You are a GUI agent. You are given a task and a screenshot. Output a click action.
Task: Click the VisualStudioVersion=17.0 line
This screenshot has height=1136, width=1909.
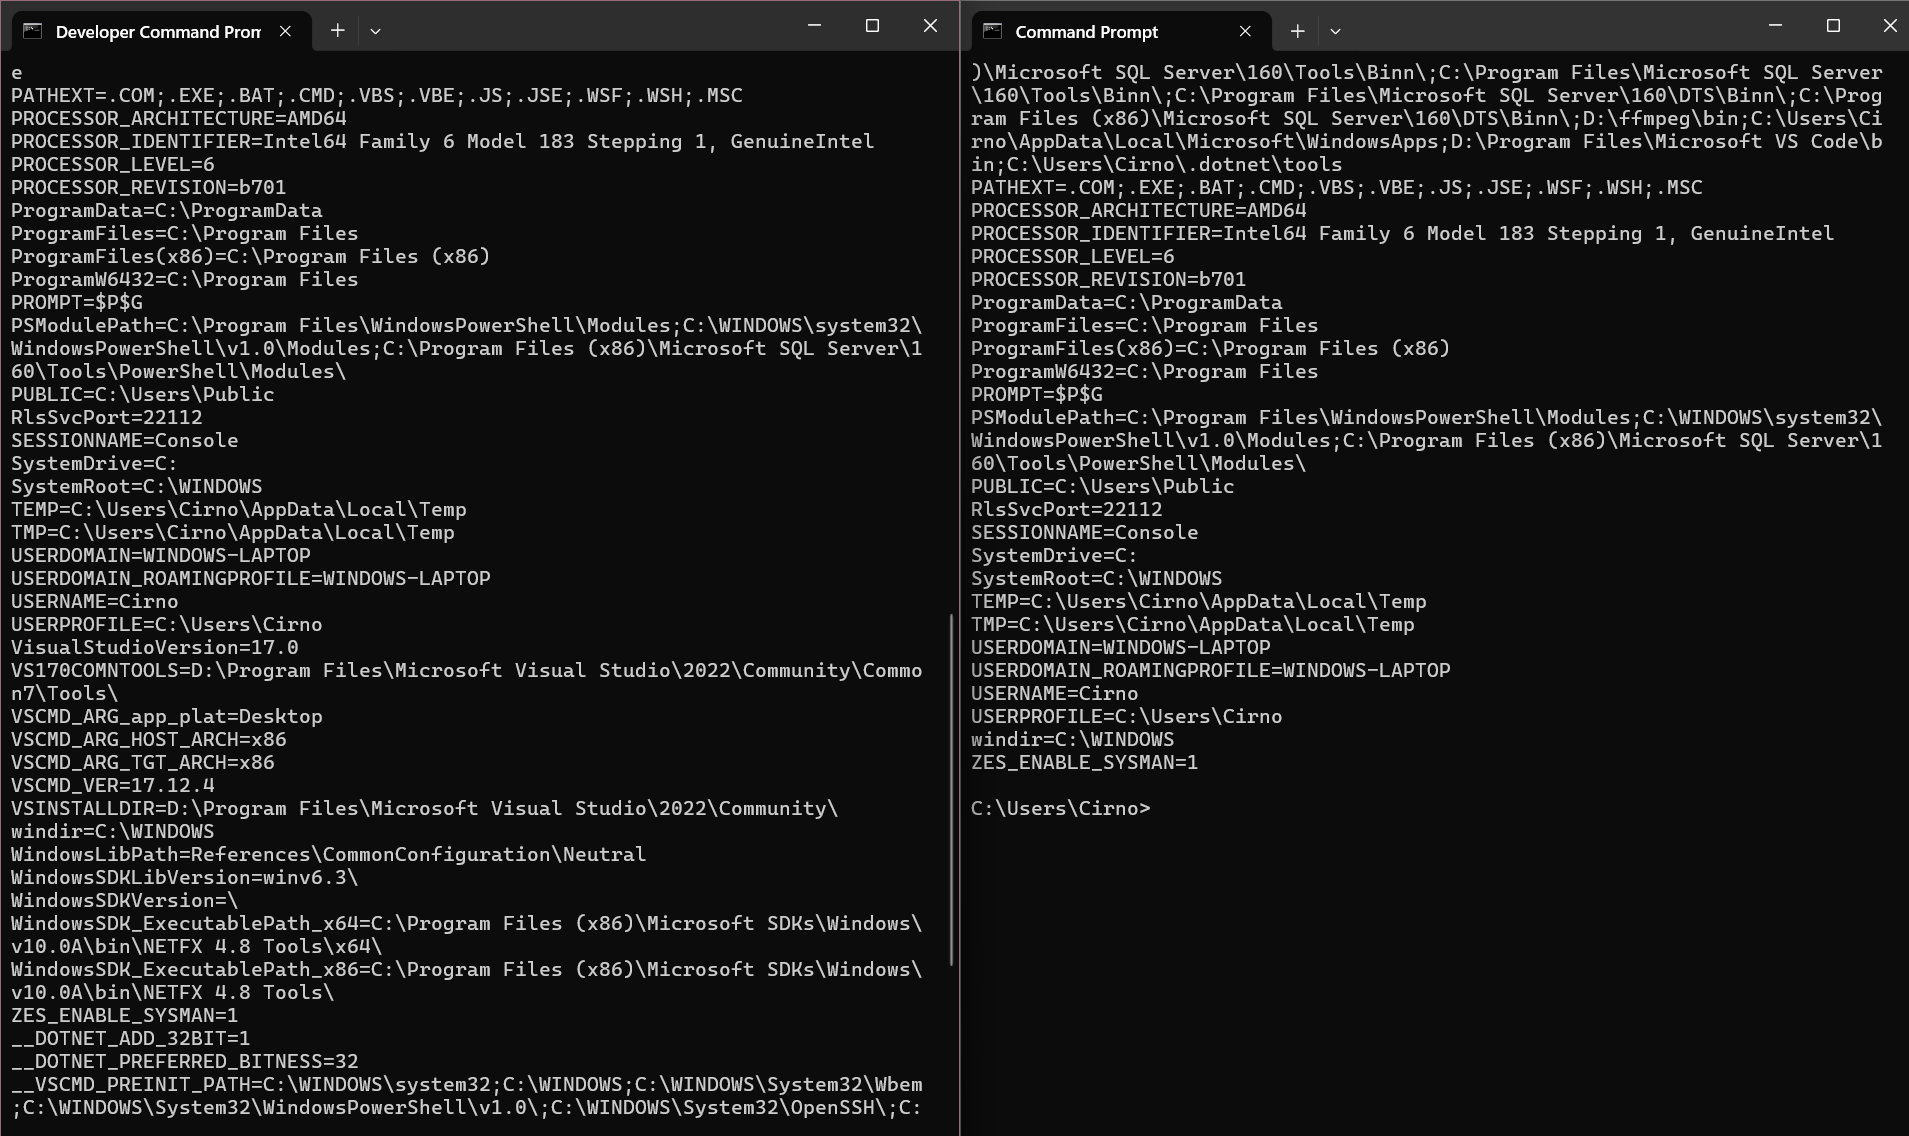(155, 647)
